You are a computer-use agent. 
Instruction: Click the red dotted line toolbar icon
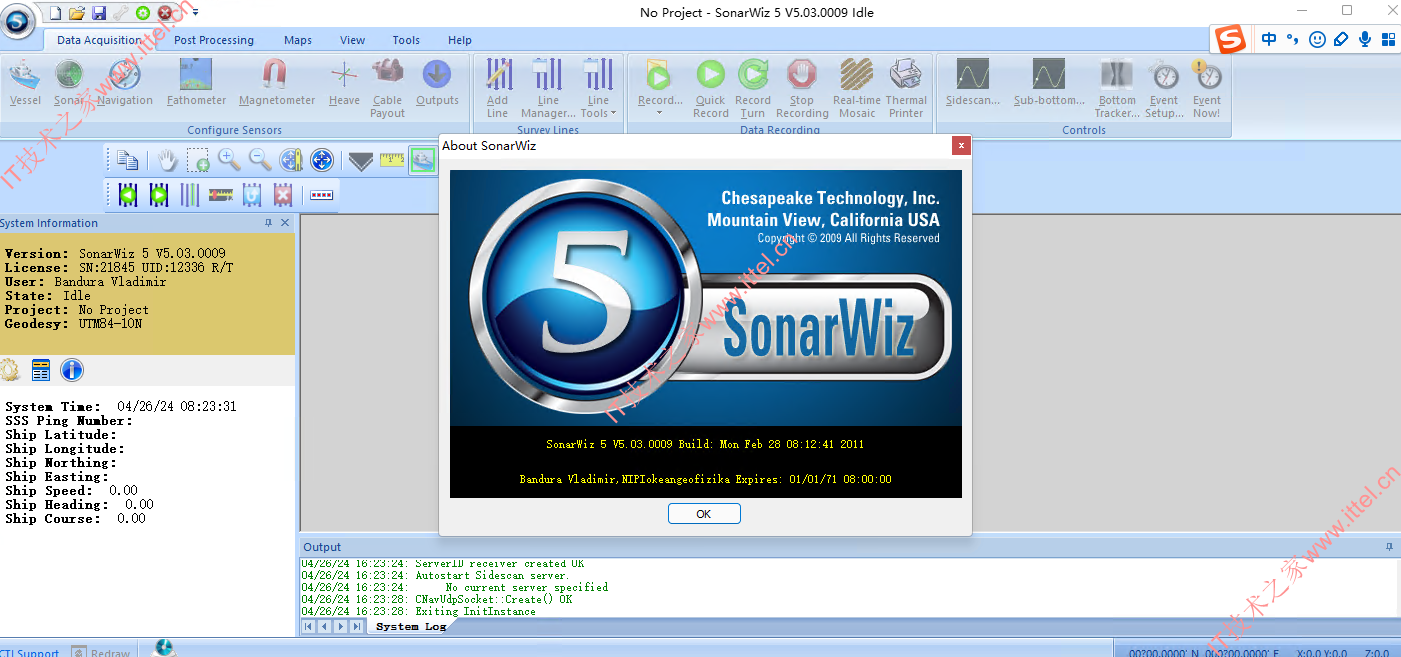tap(321, 195)
